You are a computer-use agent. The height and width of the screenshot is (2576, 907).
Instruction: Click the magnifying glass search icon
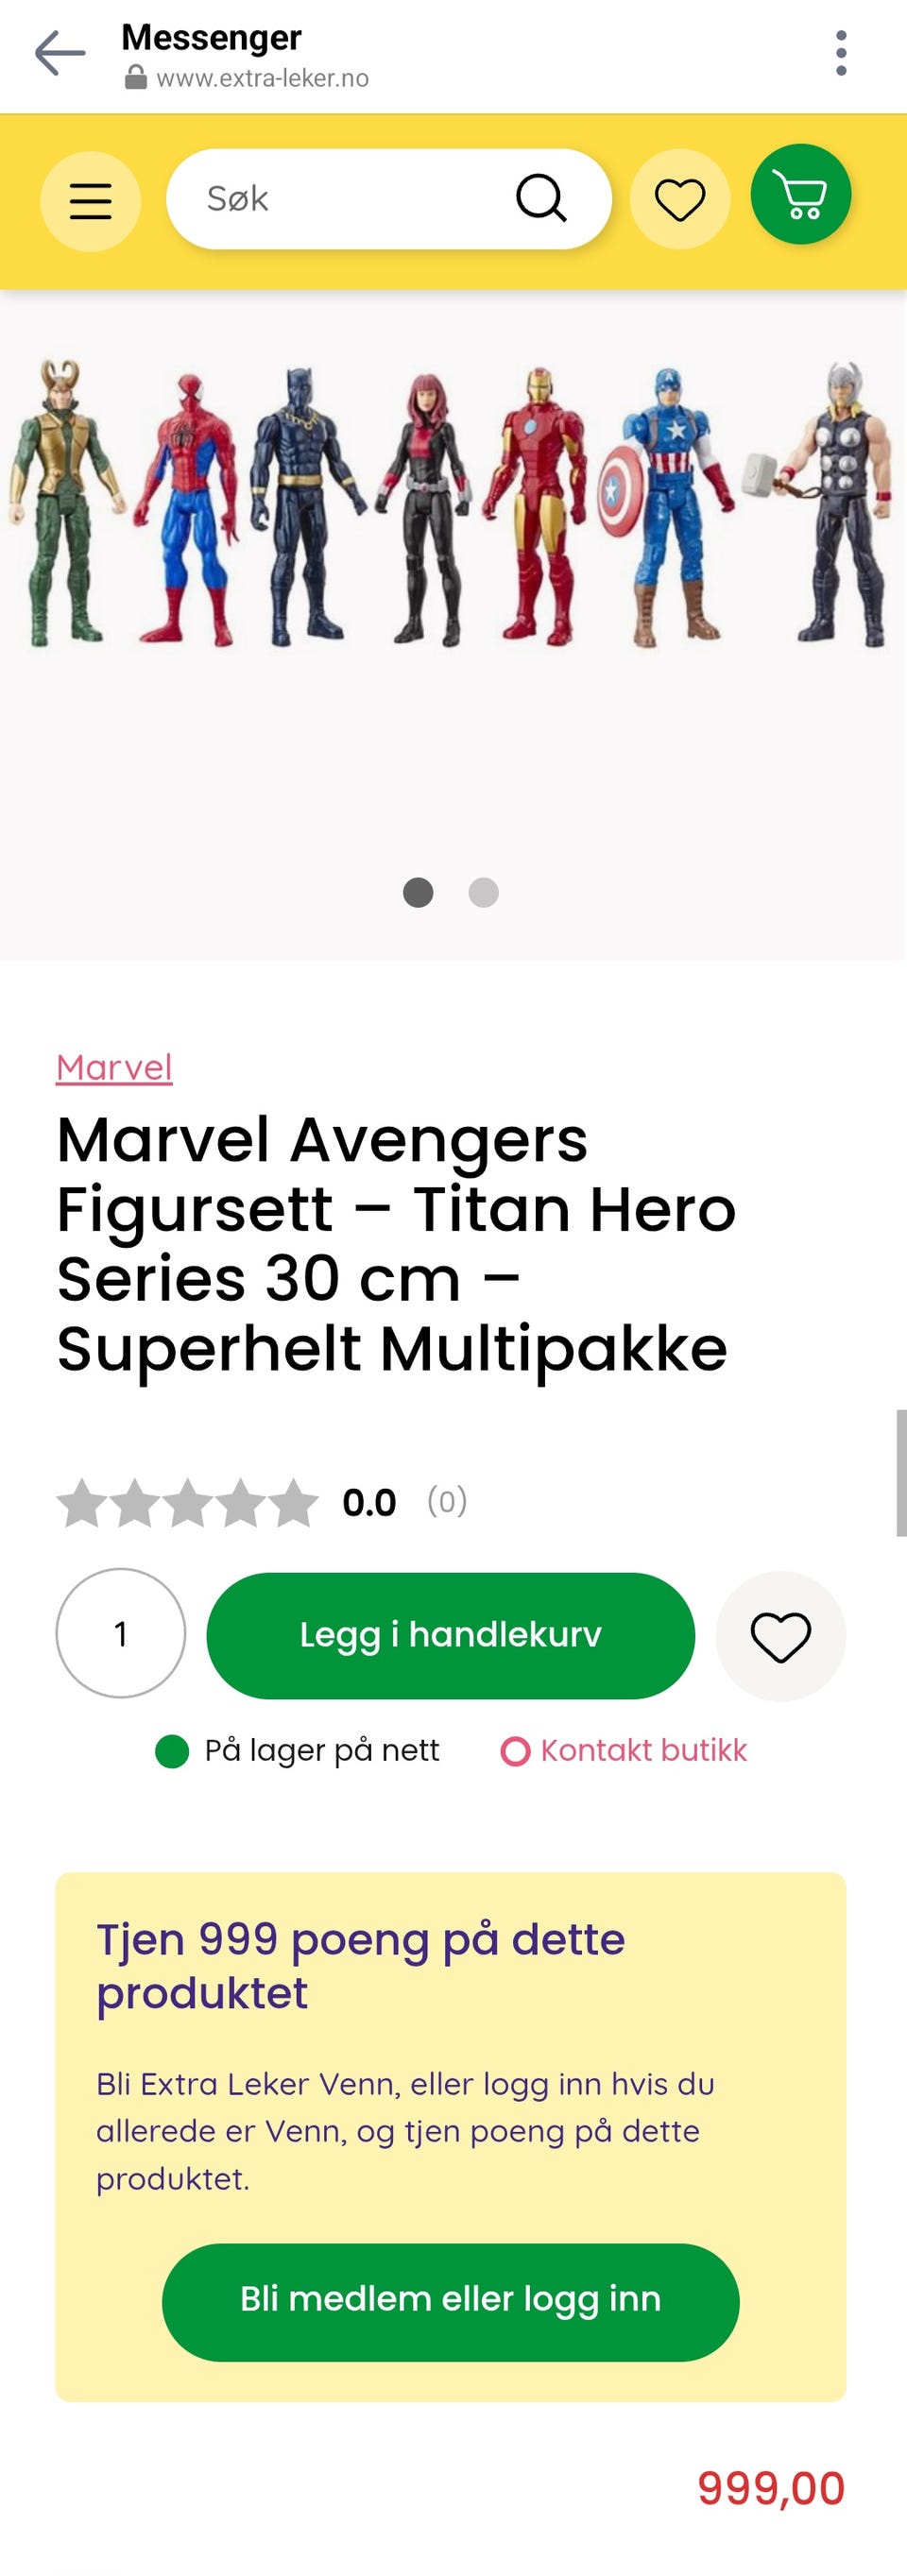pos(541,198)
